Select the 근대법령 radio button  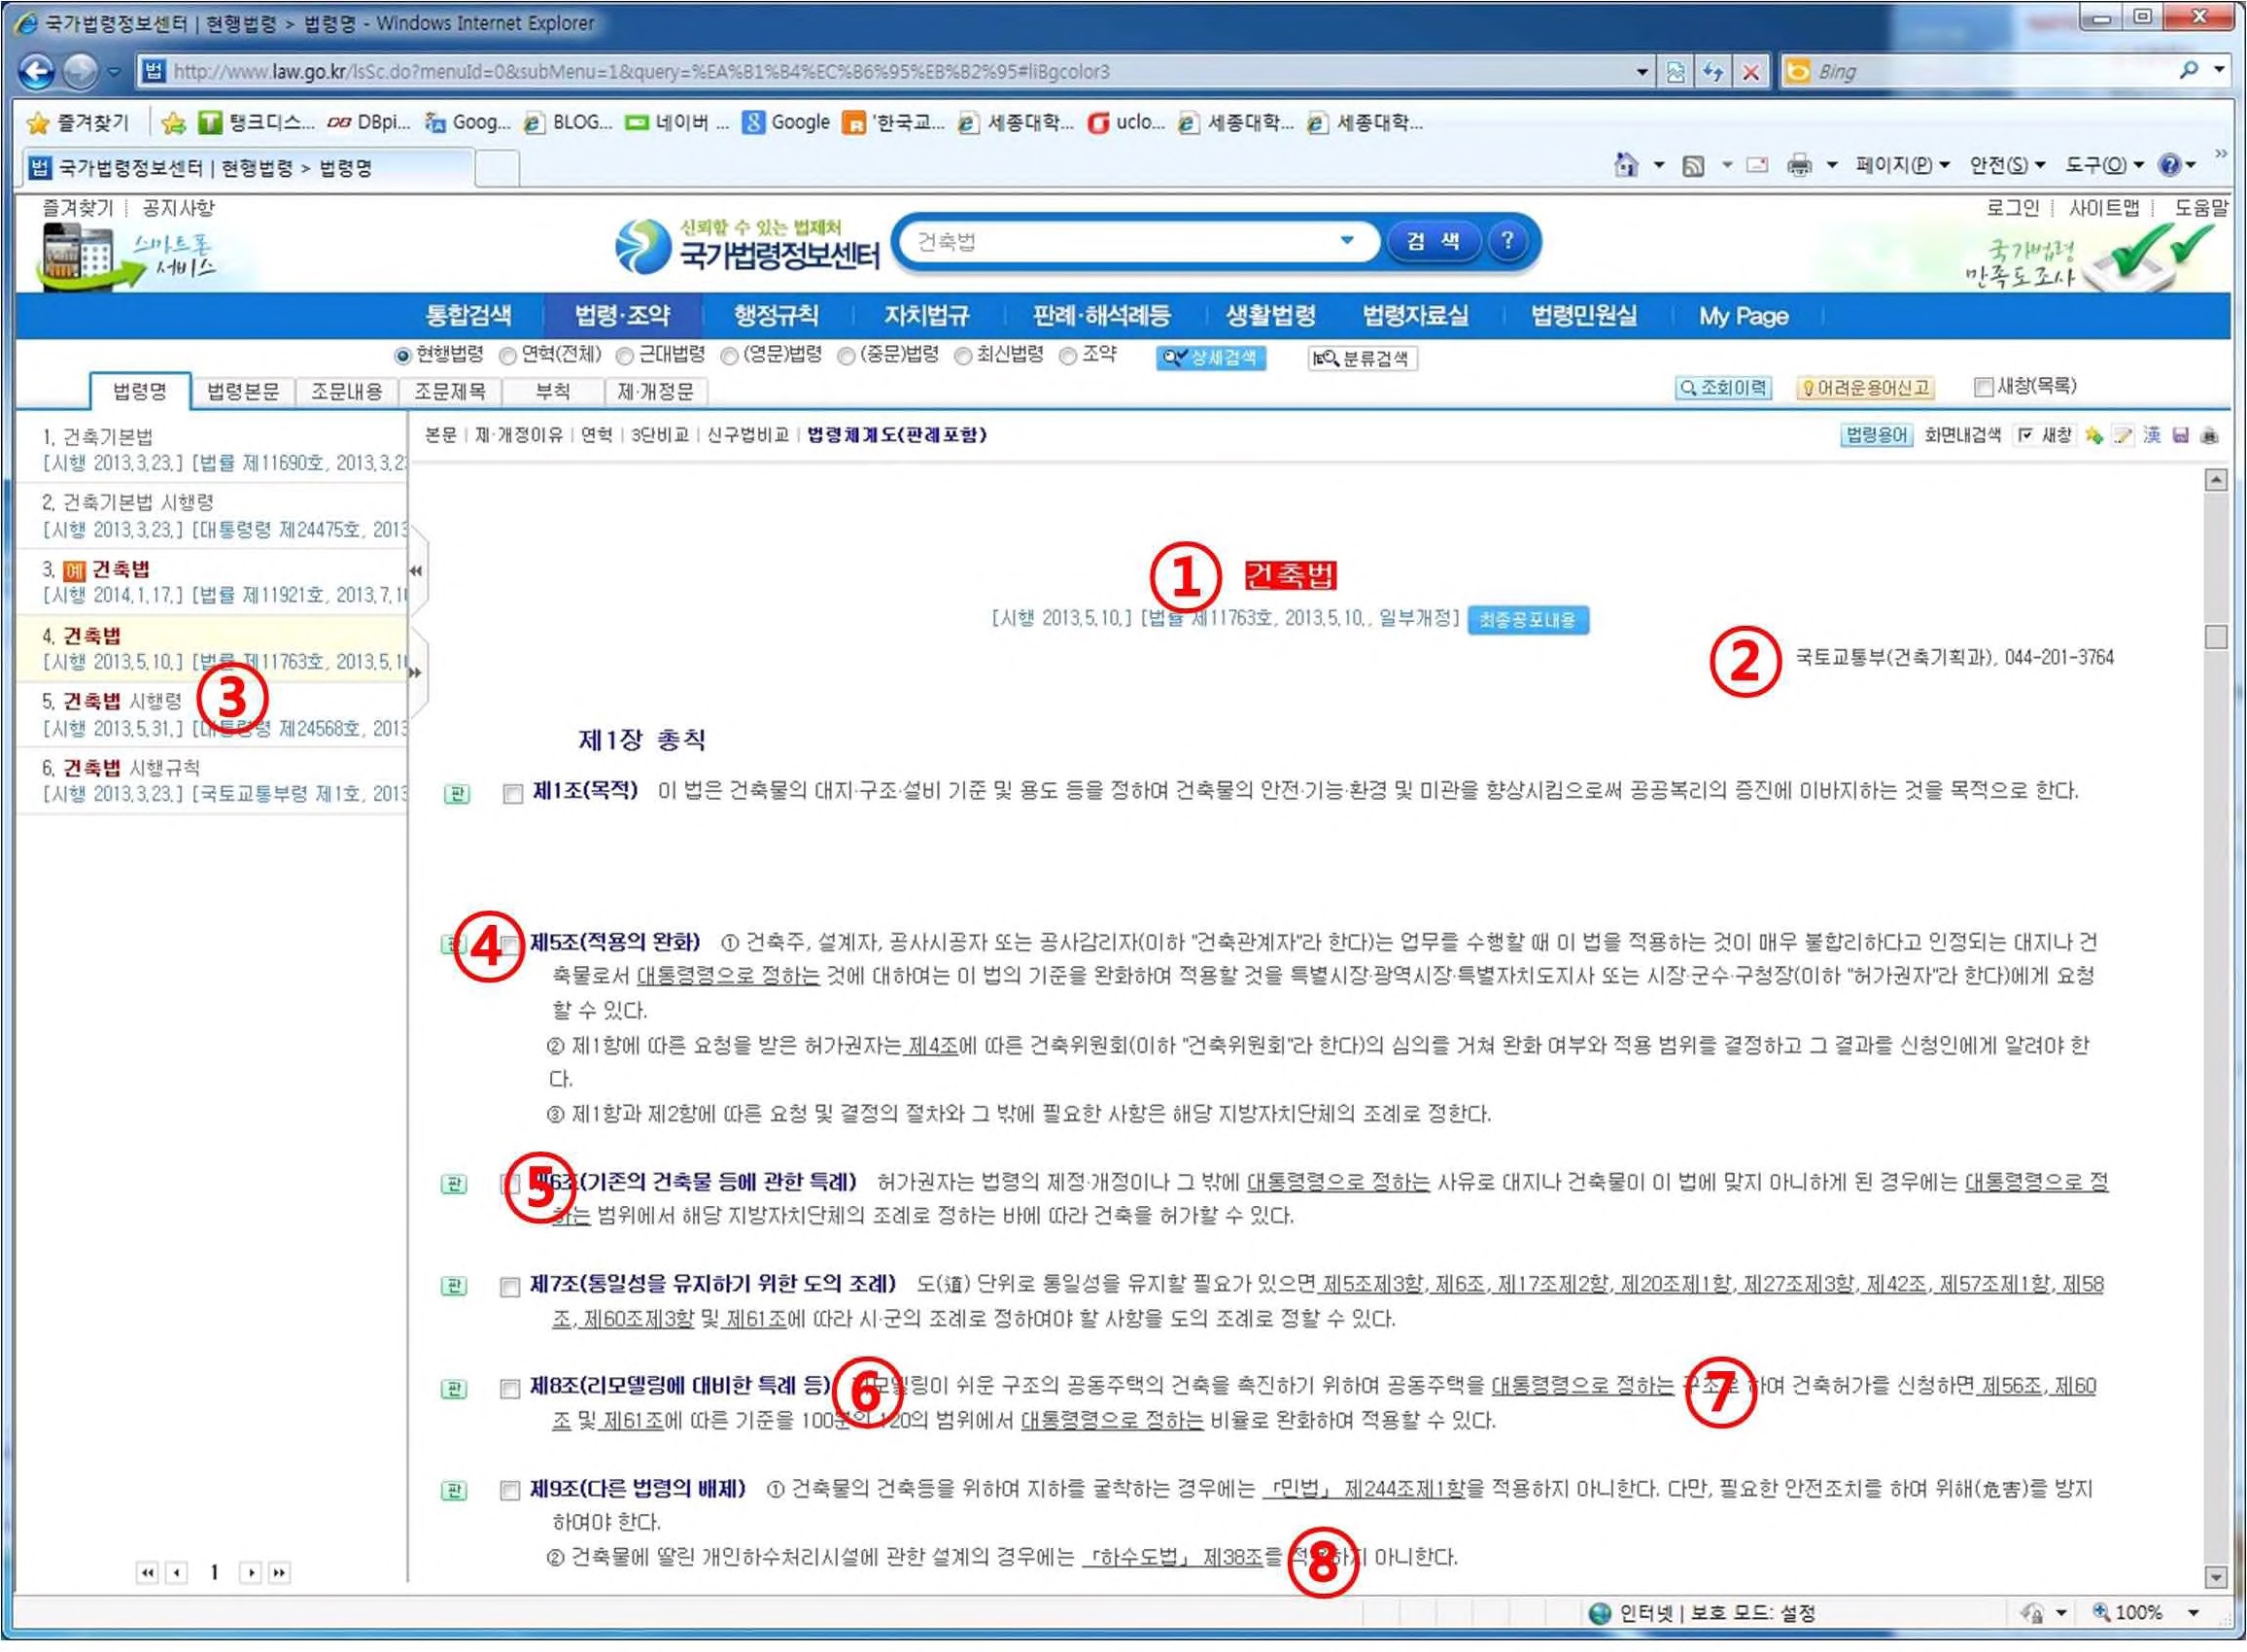pos(625,356)
